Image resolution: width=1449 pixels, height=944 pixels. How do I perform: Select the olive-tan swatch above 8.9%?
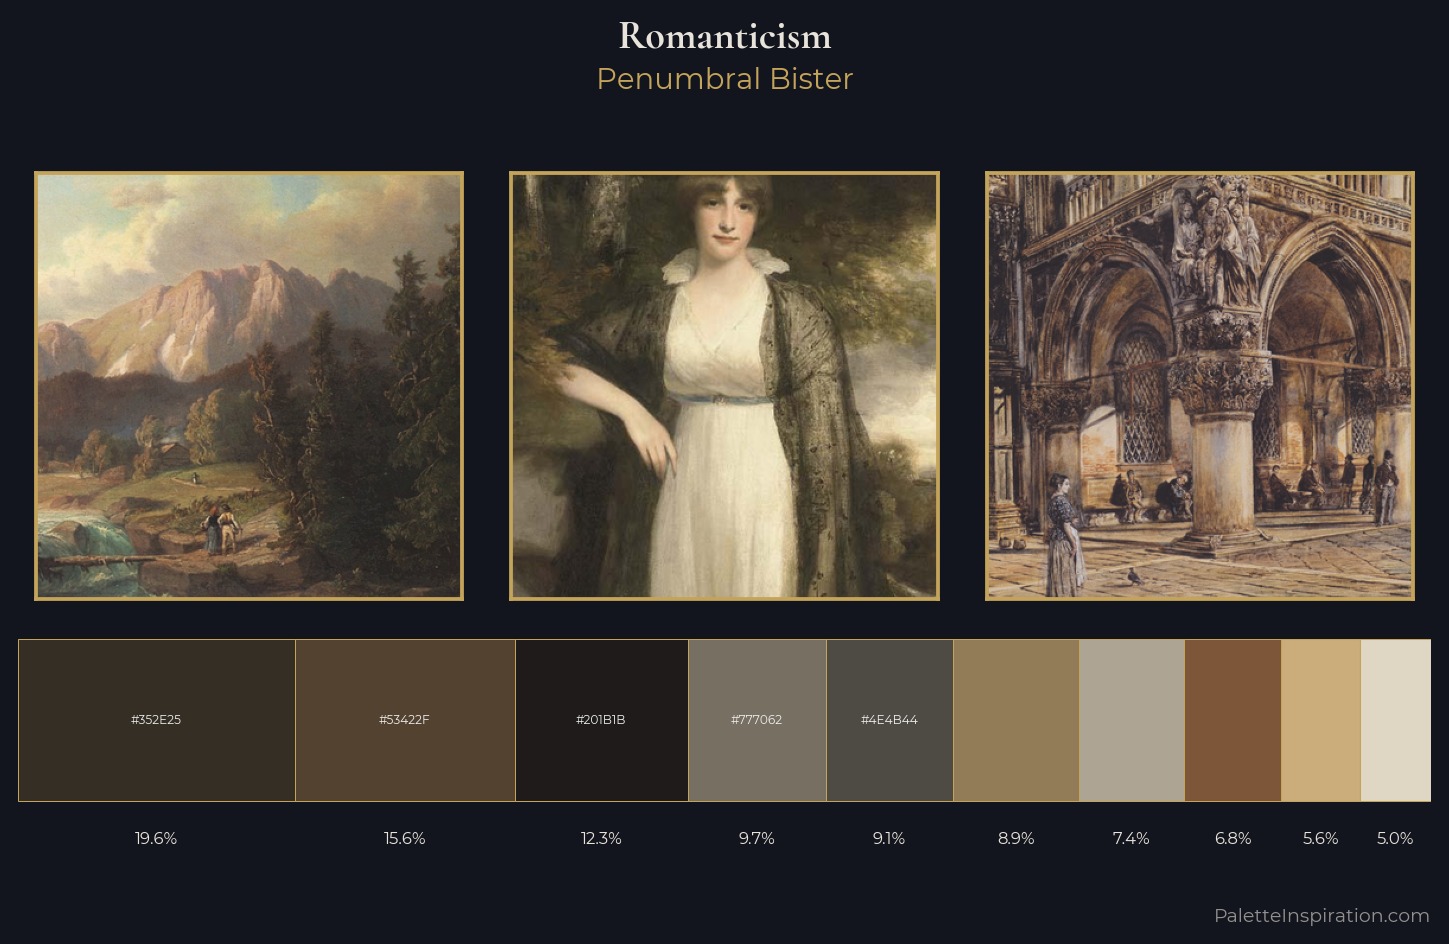click(1016, 720)
